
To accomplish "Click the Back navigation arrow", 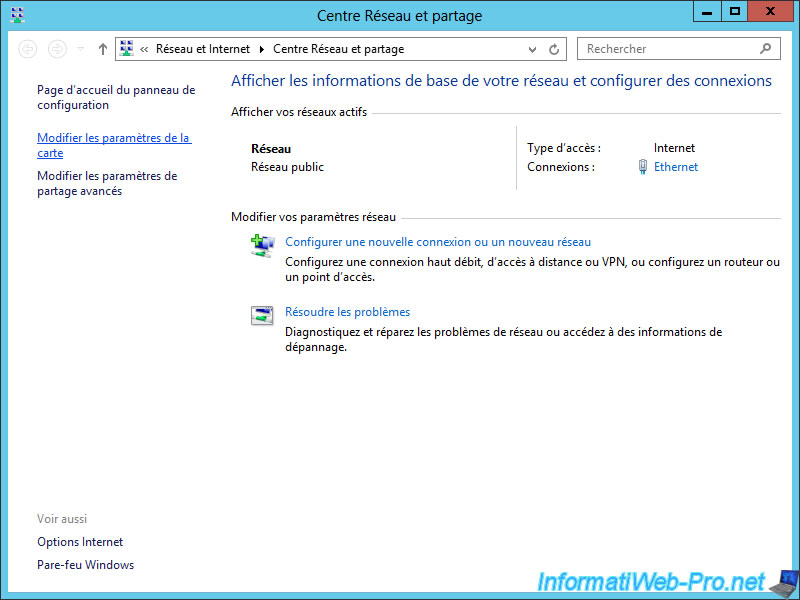I will (28, 49).
